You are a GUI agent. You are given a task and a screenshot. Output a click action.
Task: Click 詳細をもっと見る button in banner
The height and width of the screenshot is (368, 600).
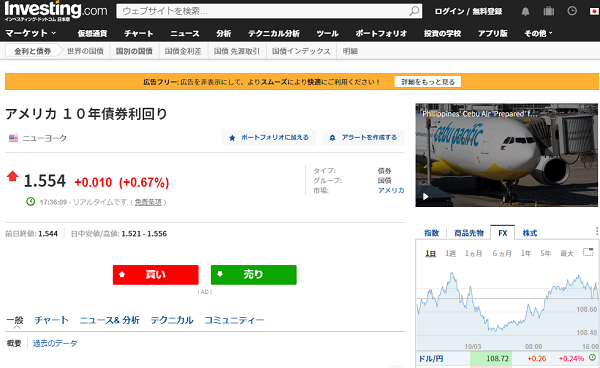coord(428,82)
